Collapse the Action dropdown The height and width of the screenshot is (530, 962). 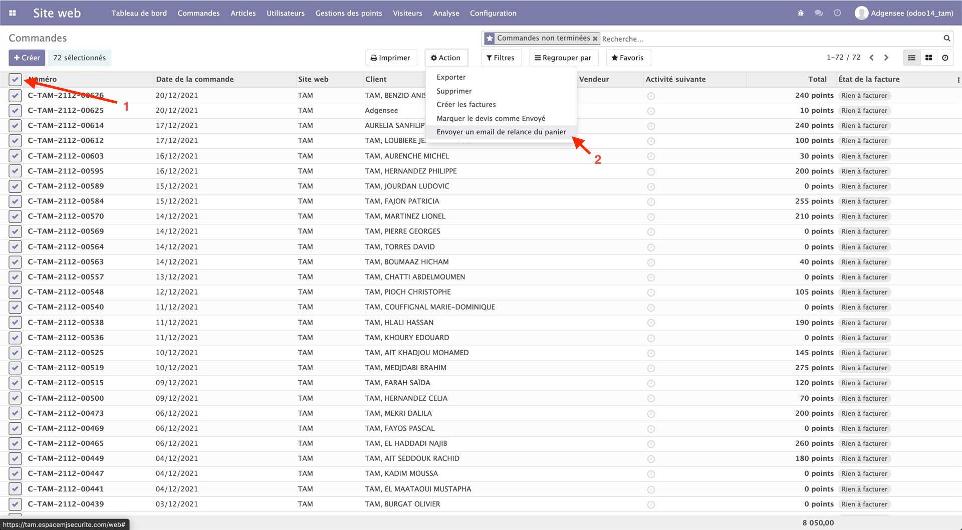coord(446,58)
